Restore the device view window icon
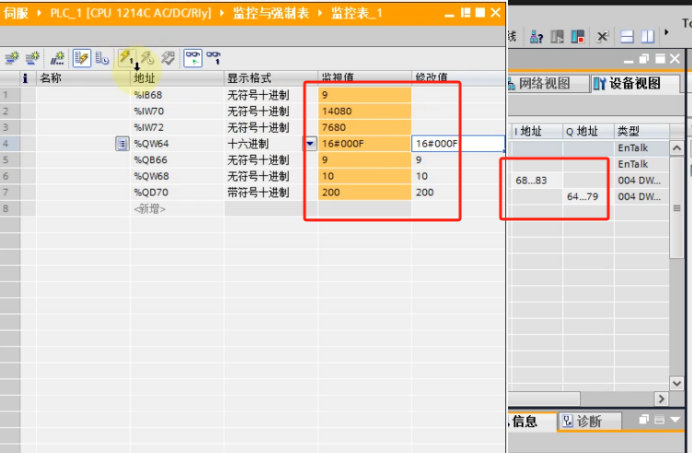Screen dimensions: 692x453 pos(644,58)
